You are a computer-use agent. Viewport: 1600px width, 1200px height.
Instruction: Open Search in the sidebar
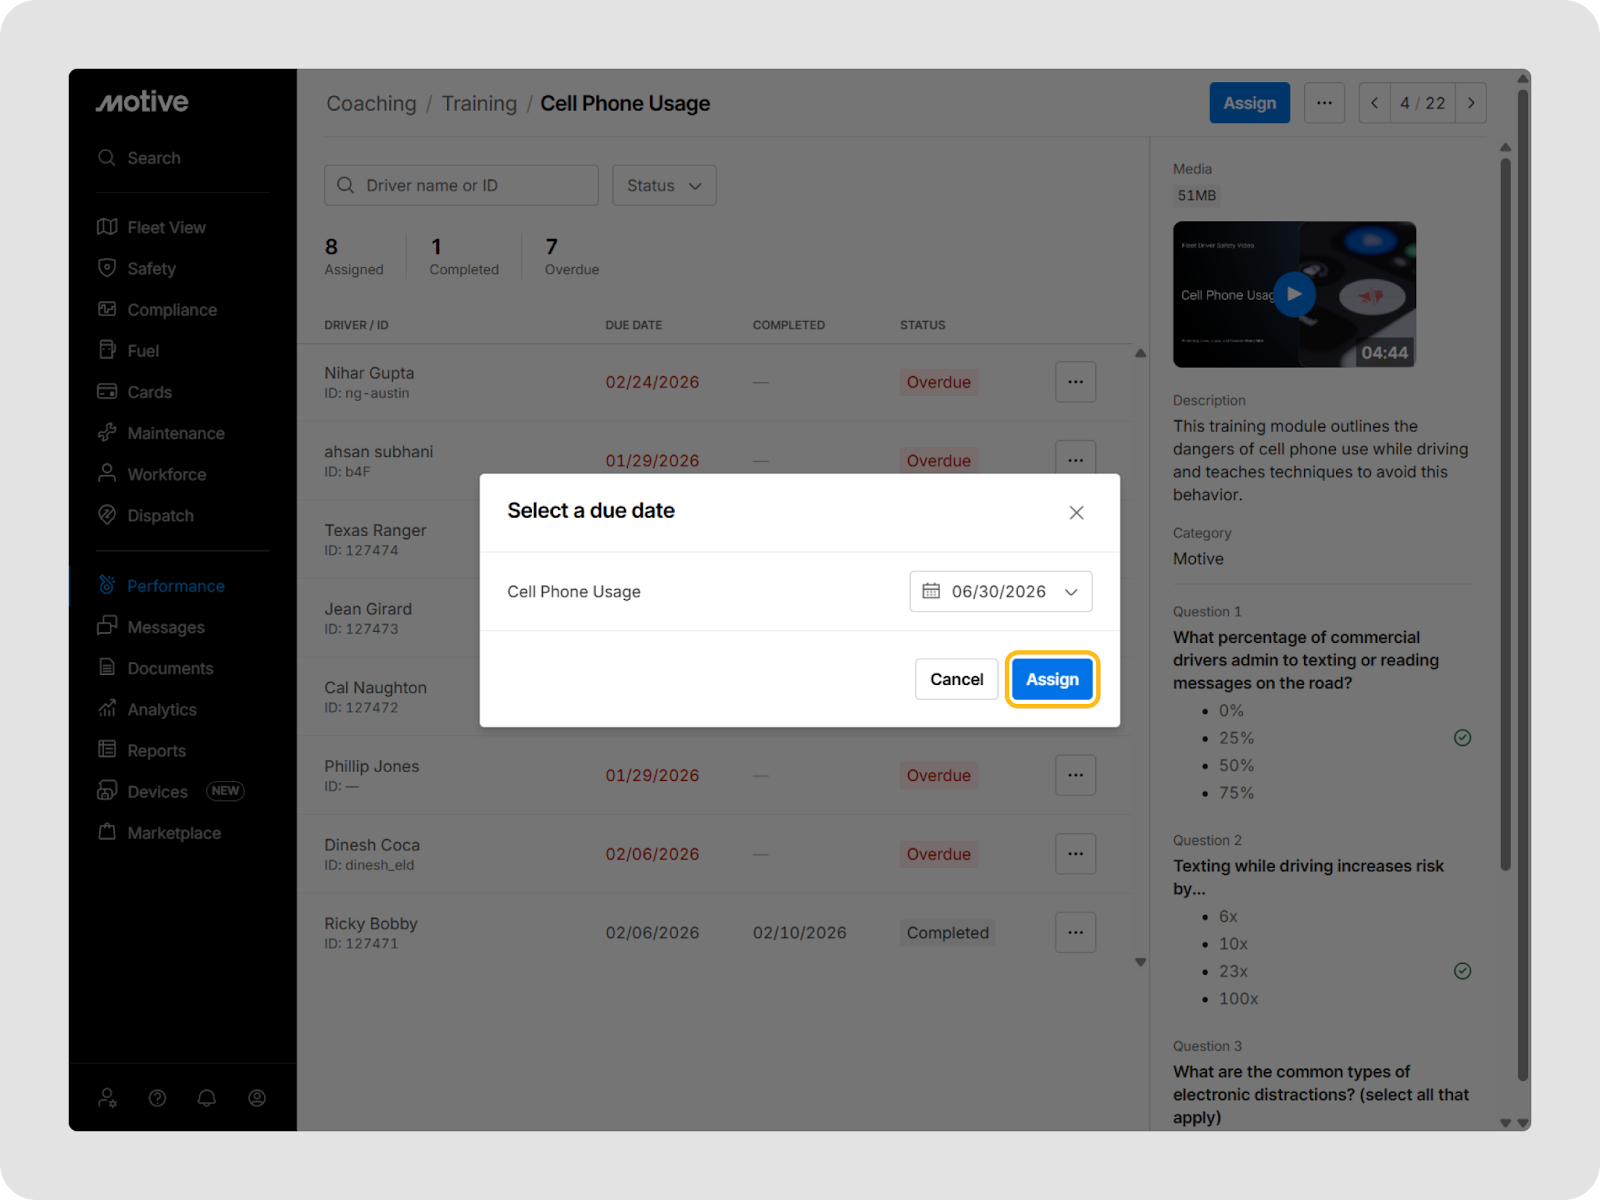(x=139, y=158)
